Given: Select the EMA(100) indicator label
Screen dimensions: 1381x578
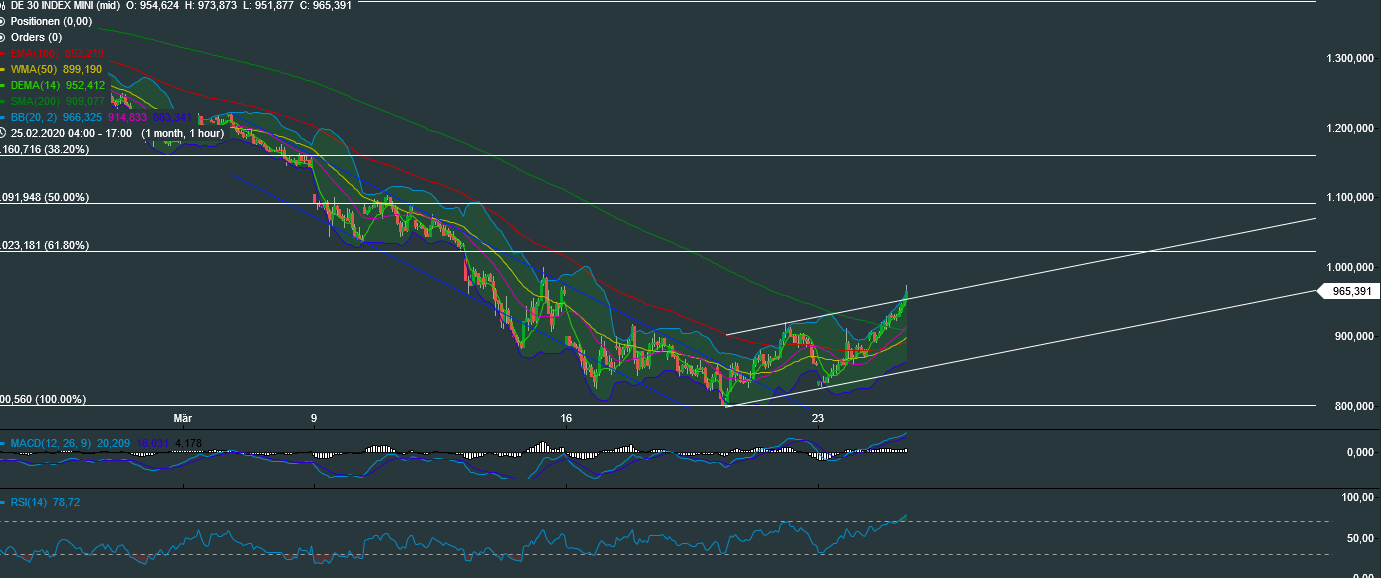Looking at the screenshot, I should pyautogui.click(x=34, y=53).
